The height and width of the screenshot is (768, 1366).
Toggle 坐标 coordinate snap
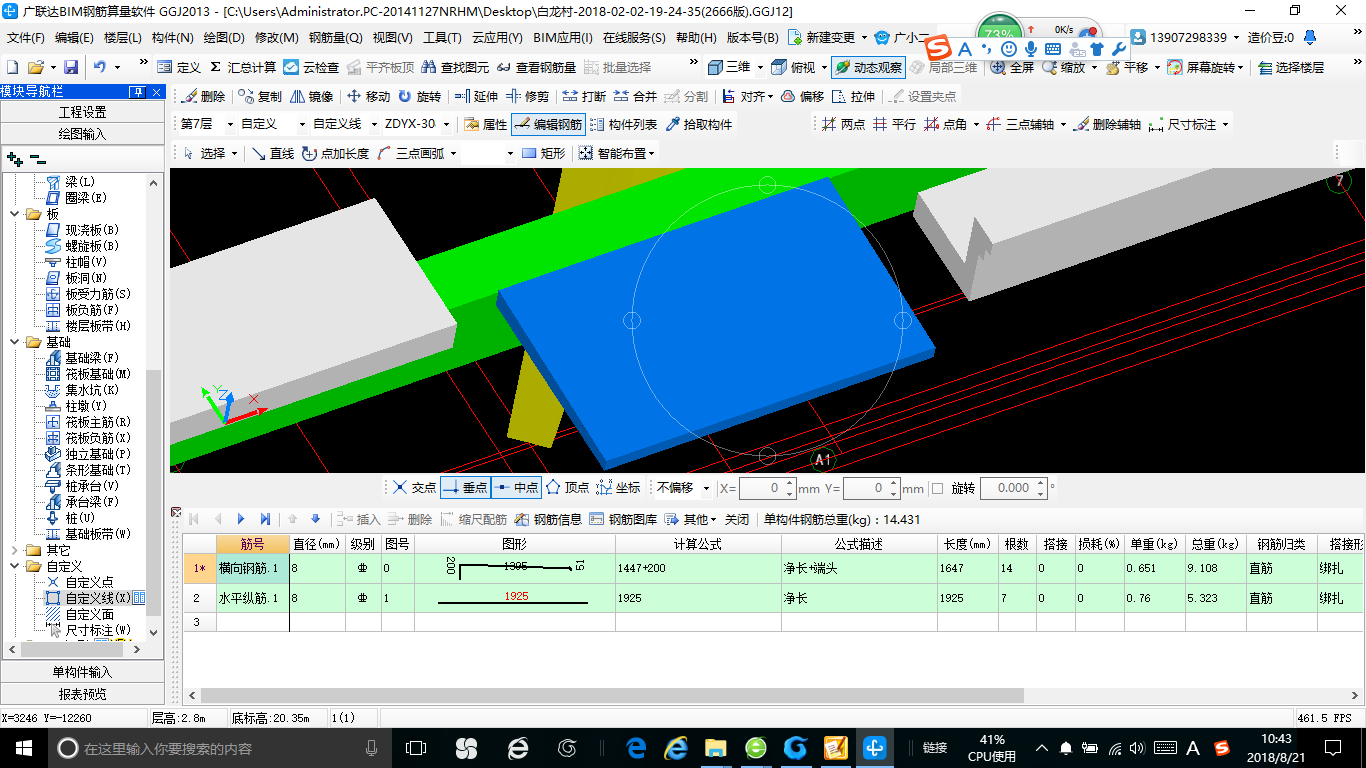(x=618, y=488)
